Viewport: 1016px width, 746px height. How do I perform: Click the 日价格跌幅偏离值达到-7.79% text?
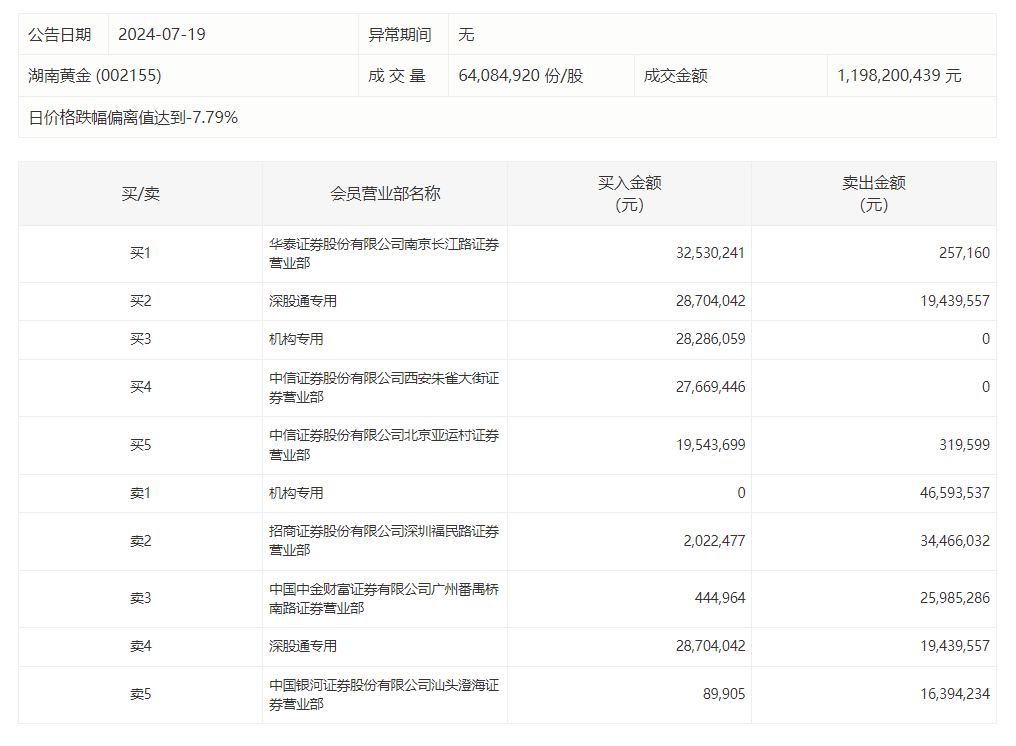[x=133, y=117]
